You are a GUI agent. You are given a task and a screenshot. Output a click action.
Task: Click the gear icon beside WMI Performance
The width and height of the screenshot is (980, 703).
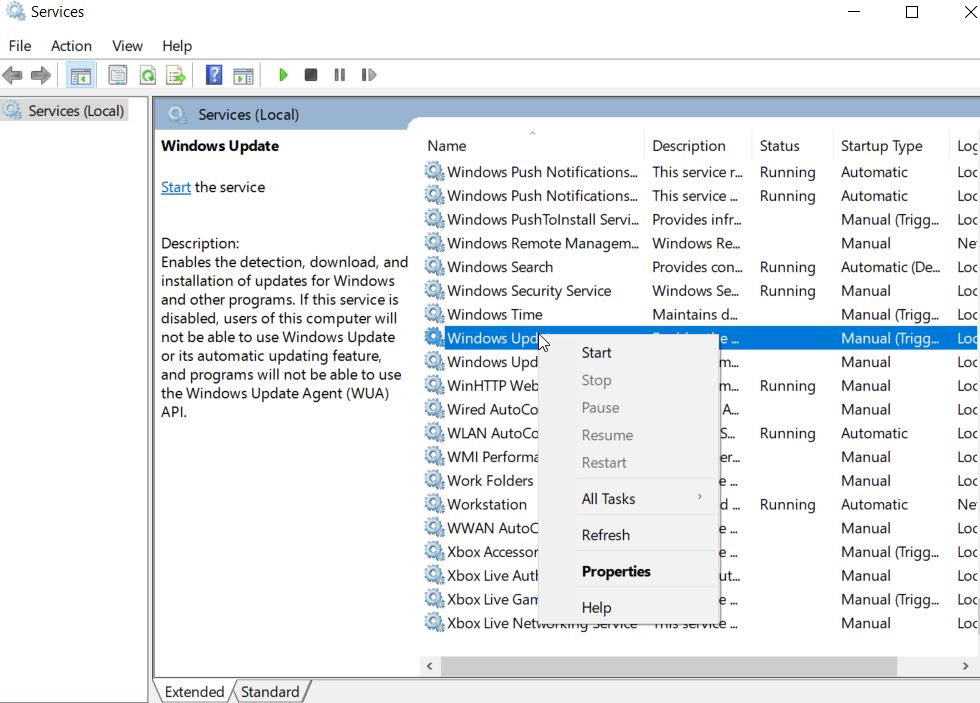coord(434,456)
